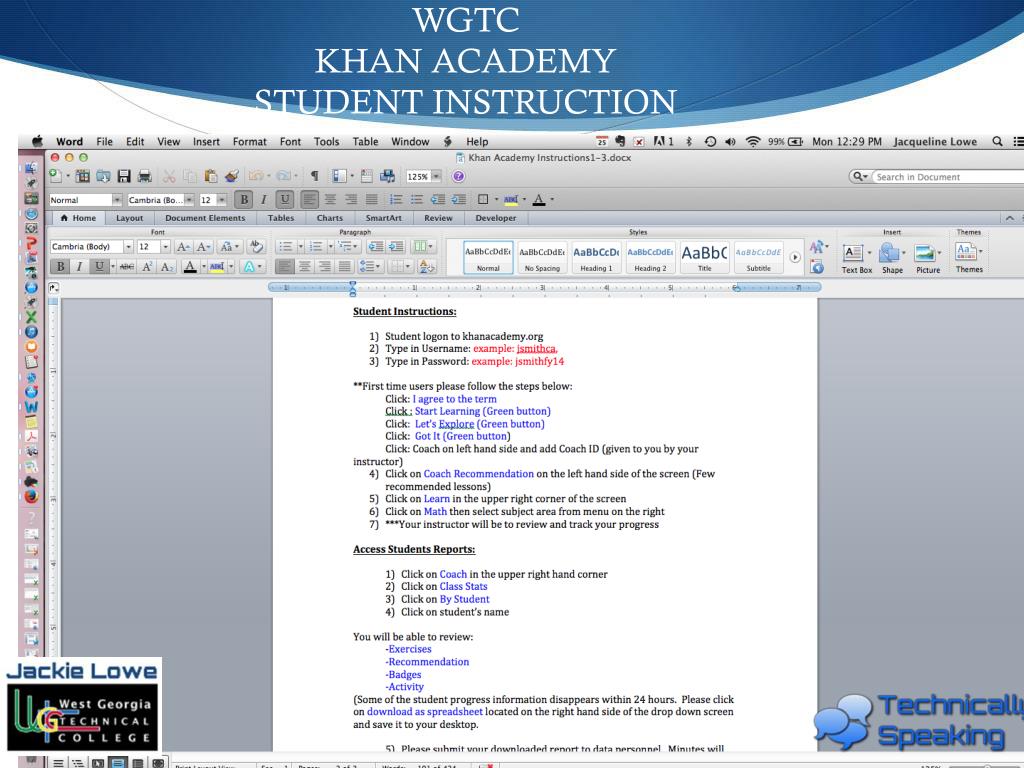Click Font Color A in Formatting toolbar
This screenshot has height=768, width=1024.
point(539,199)
